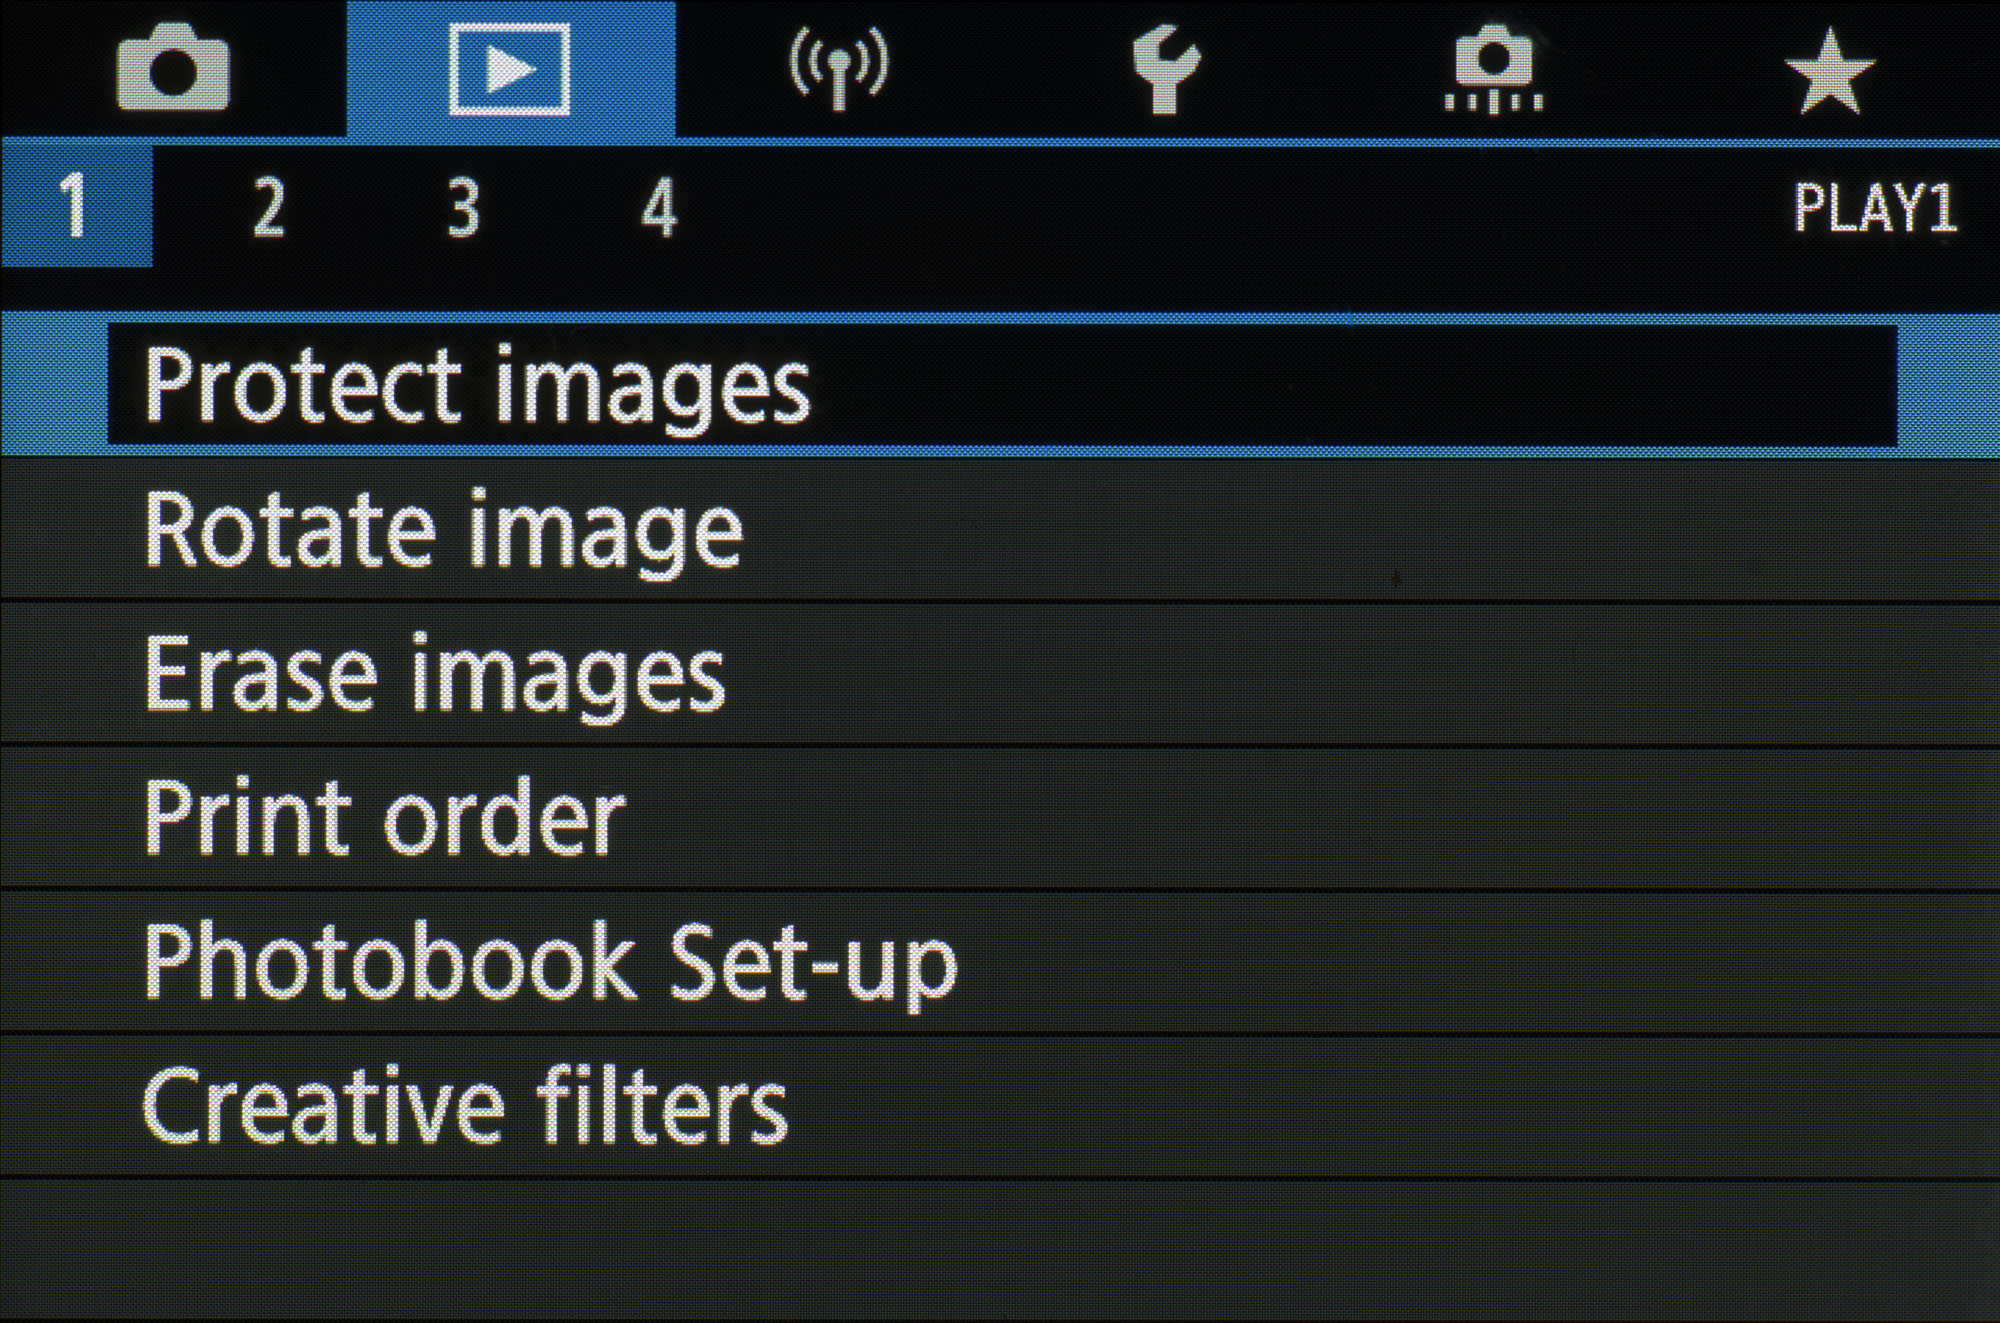Select Playback page 1 tab
2000x1323 pixels.
(75, 207)
